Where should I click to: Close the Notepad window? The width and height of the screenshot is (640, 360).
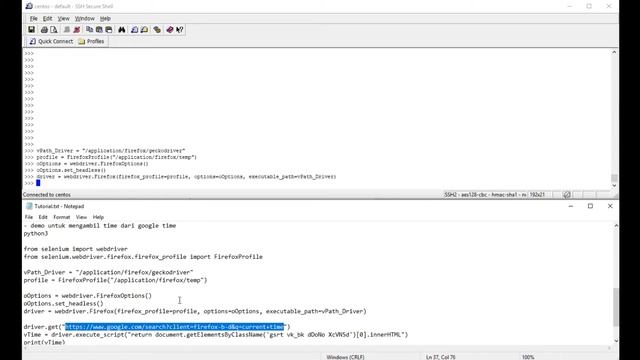610,206
